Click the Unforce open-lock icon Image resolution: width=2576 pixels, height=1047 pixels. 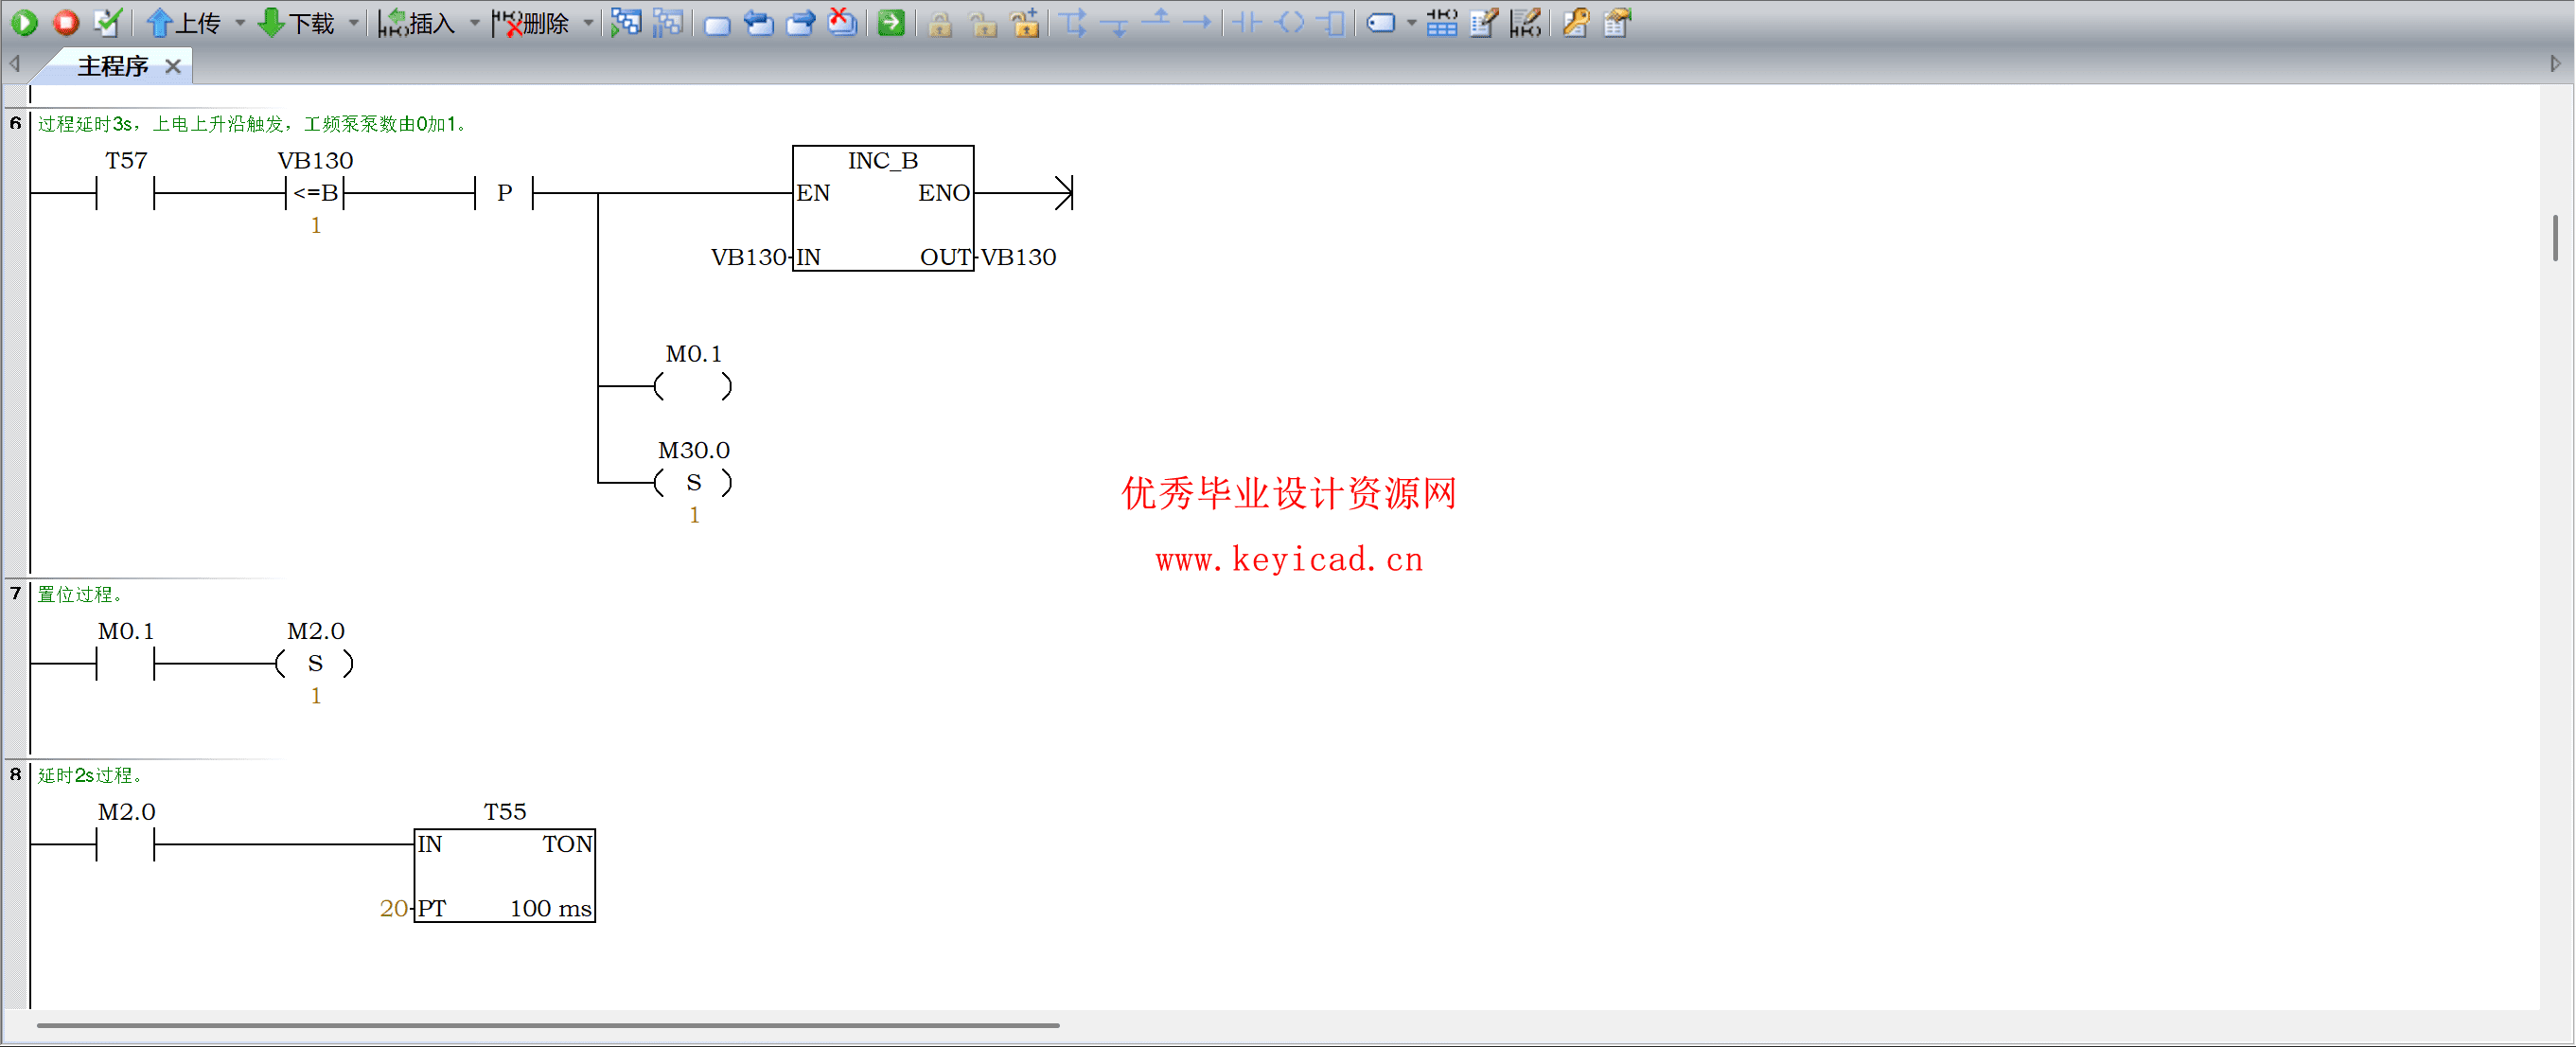[983, 23]
